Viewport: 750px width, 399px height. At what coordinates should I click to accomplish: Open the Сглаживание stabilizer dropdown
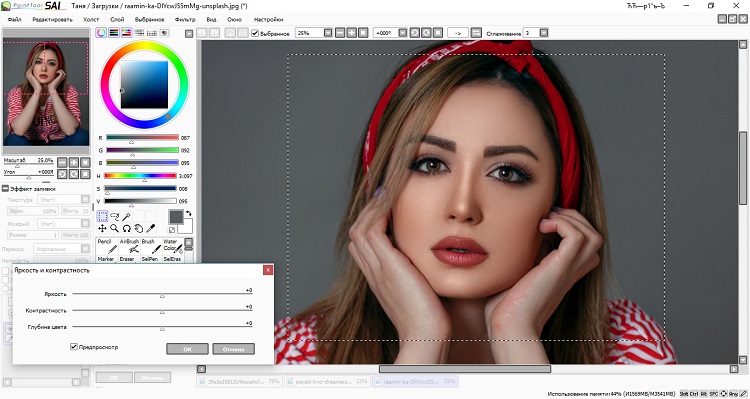click(x=544, y=33)
